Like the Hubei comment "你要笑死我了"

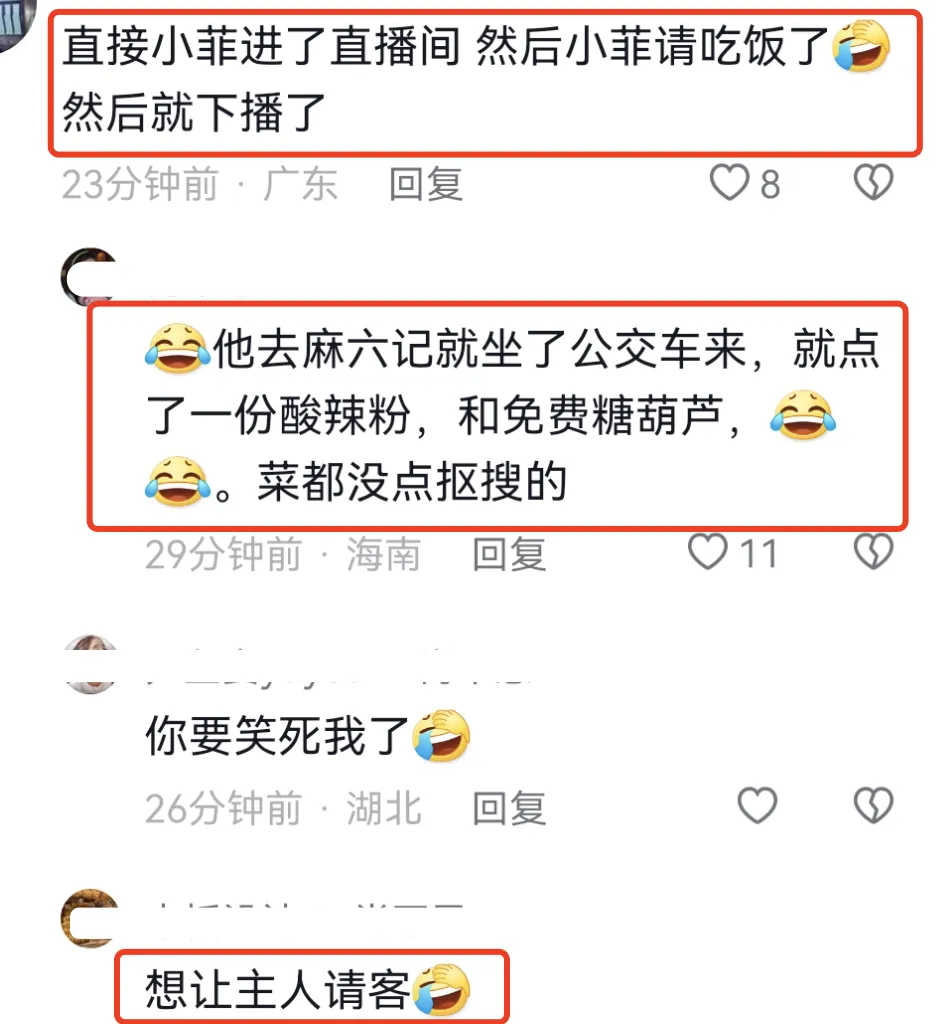(x=757, y=805)
